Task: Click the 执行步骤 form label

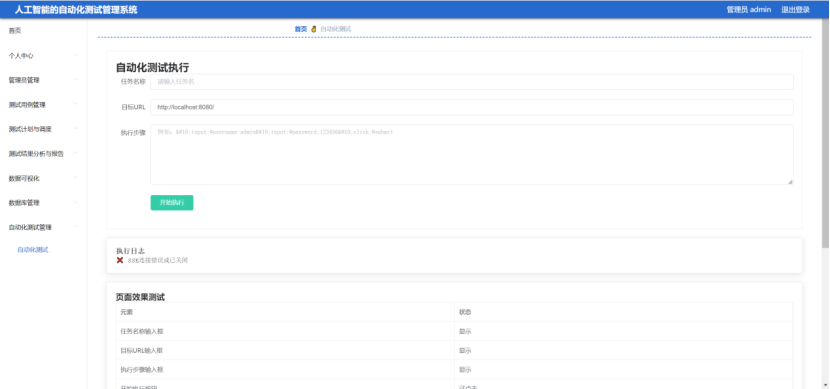Action: pos(133,133)
